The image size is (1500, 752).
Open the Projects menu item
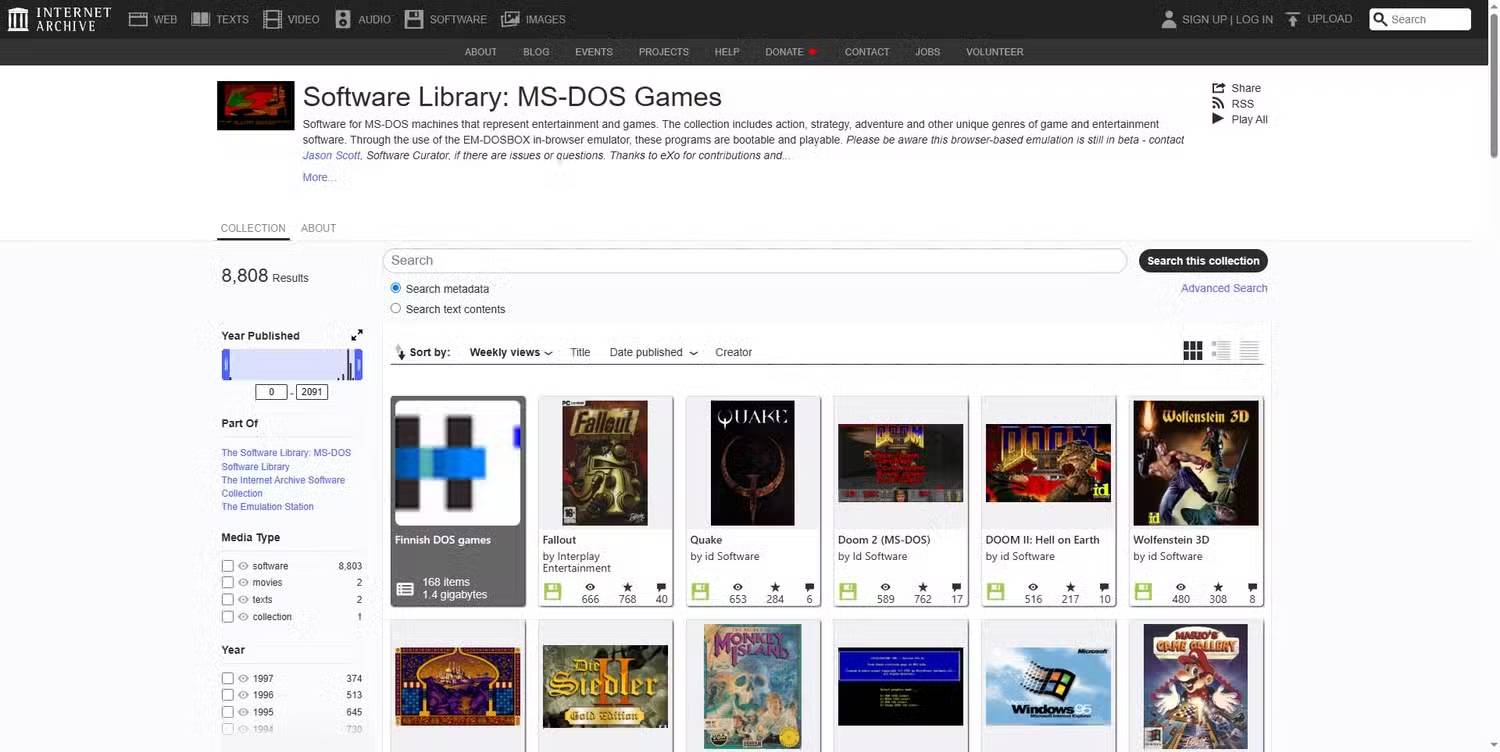click(x=664, y=52)
